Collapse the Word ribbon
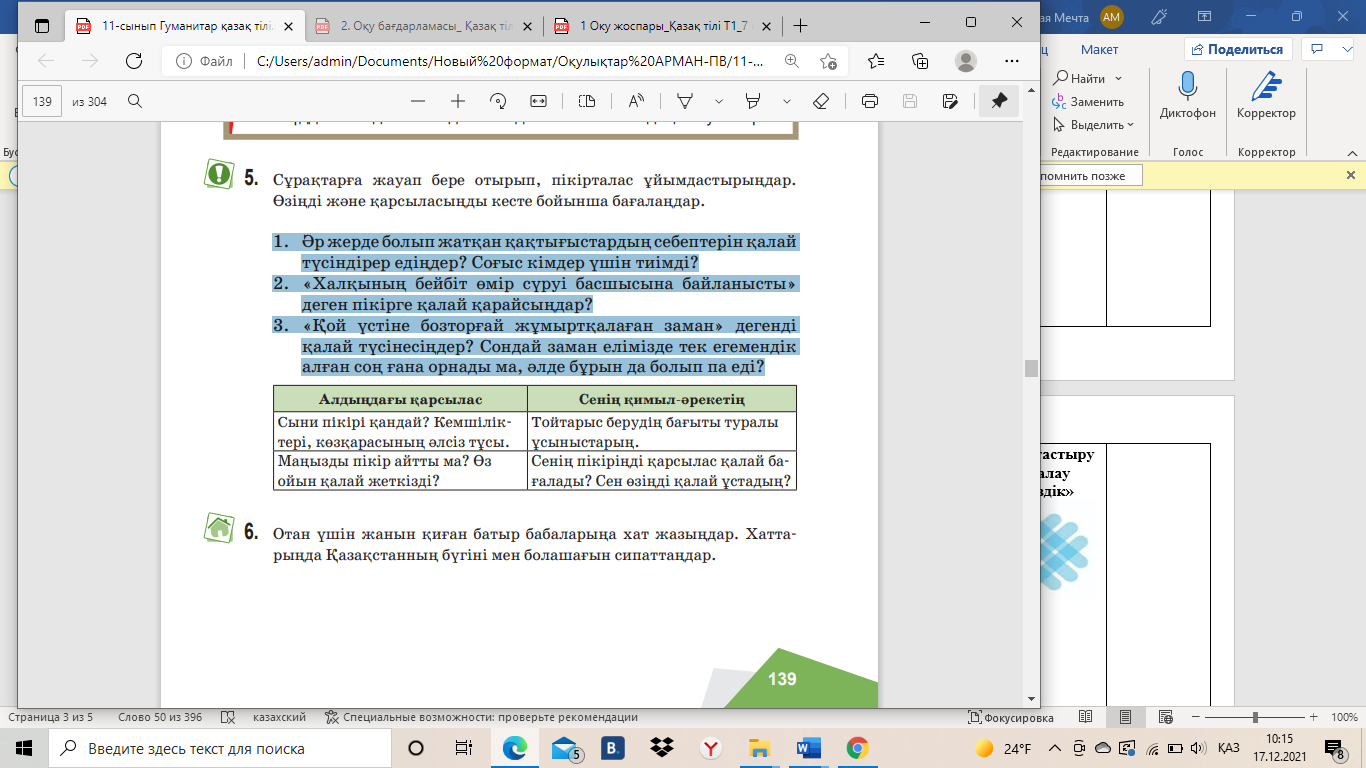 click(x=1351, y=152)
